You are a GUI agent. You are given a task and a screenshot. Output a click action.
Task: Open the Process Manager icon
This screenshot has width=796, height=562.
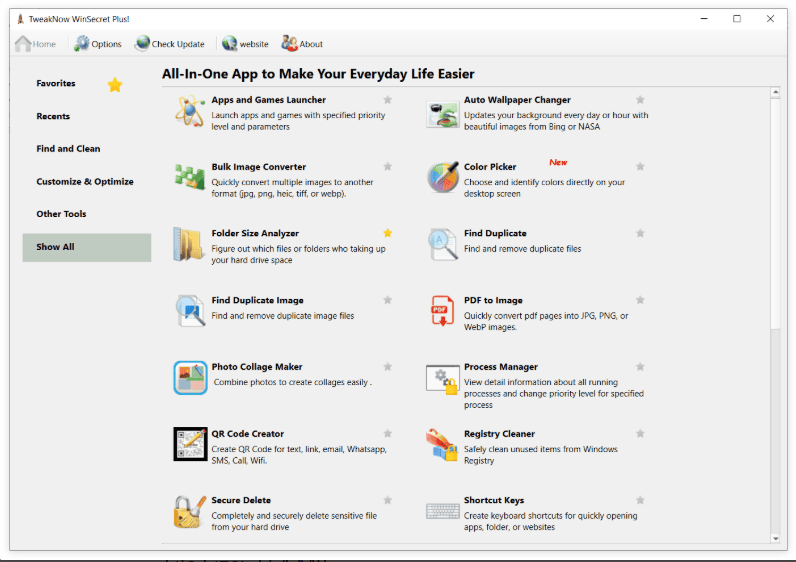pos(442,380)
